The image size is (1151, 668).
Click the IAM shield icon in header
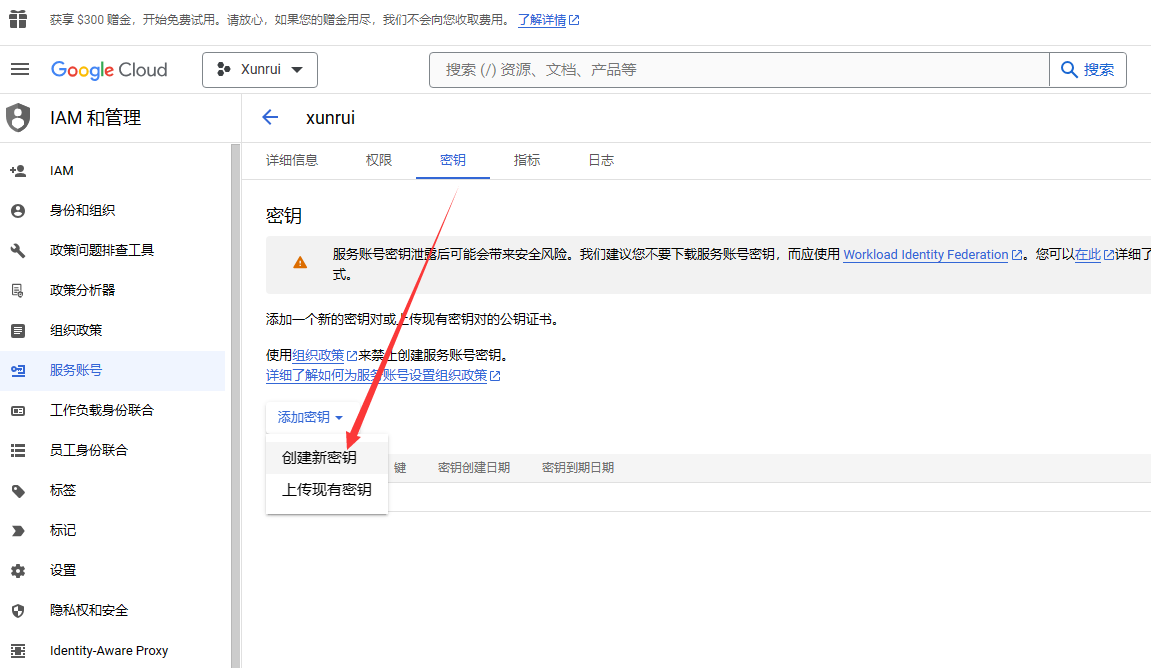18,117
